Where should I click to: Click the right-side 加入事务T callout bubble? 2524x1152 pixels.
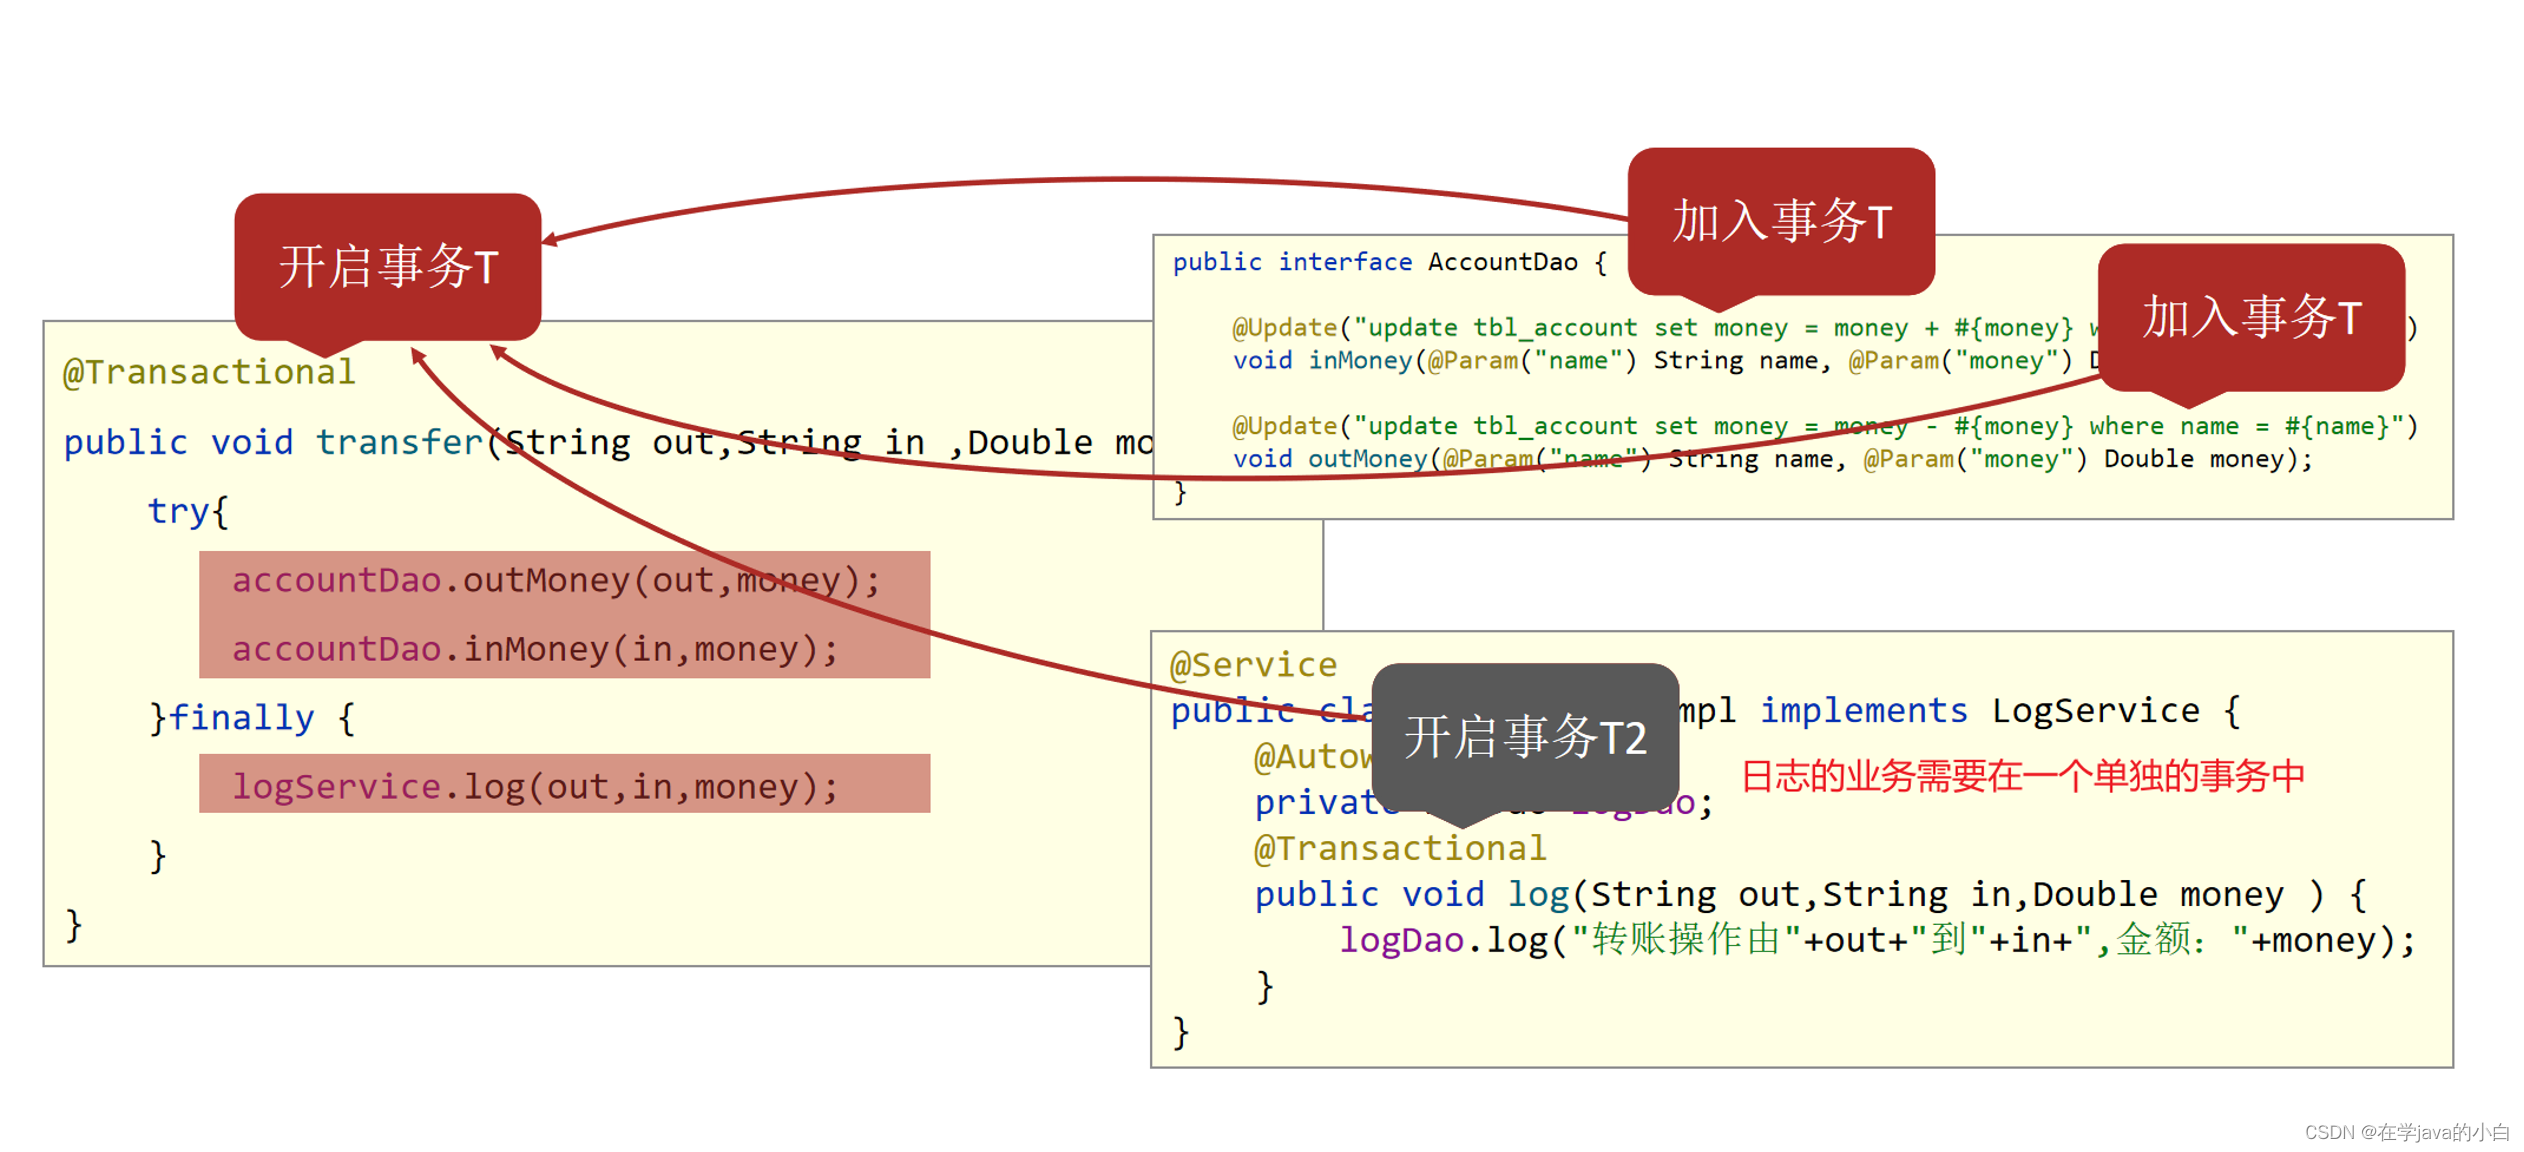(2250, 317)
